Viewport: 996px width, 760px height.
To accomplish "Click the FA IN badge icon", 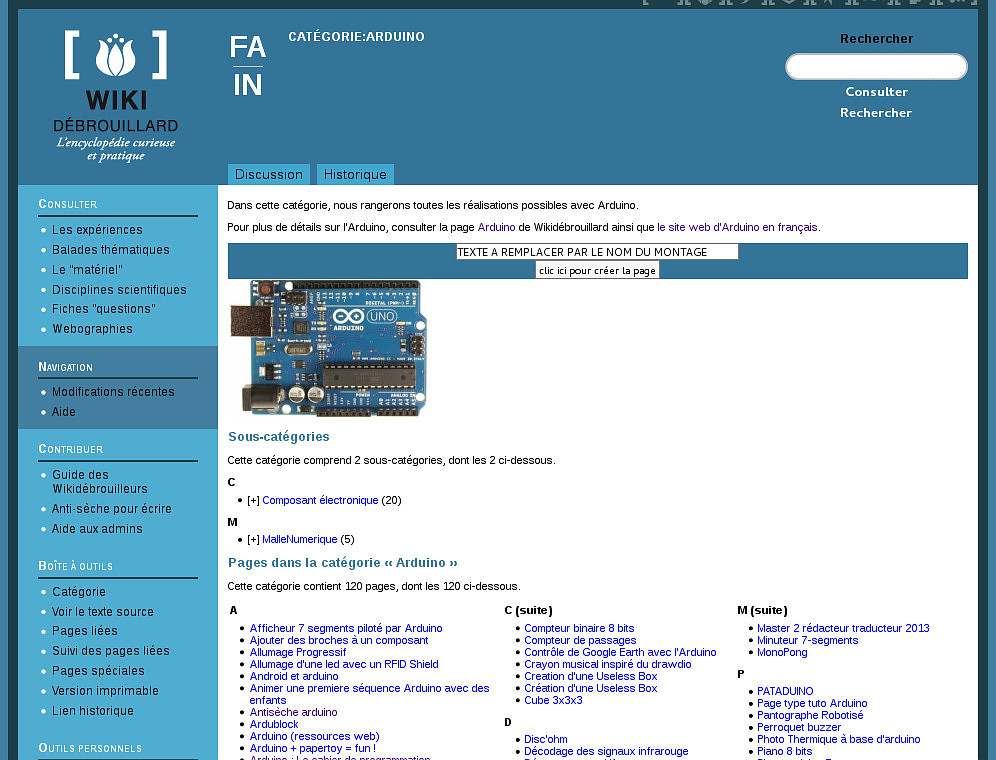I will tap(247, 66).
